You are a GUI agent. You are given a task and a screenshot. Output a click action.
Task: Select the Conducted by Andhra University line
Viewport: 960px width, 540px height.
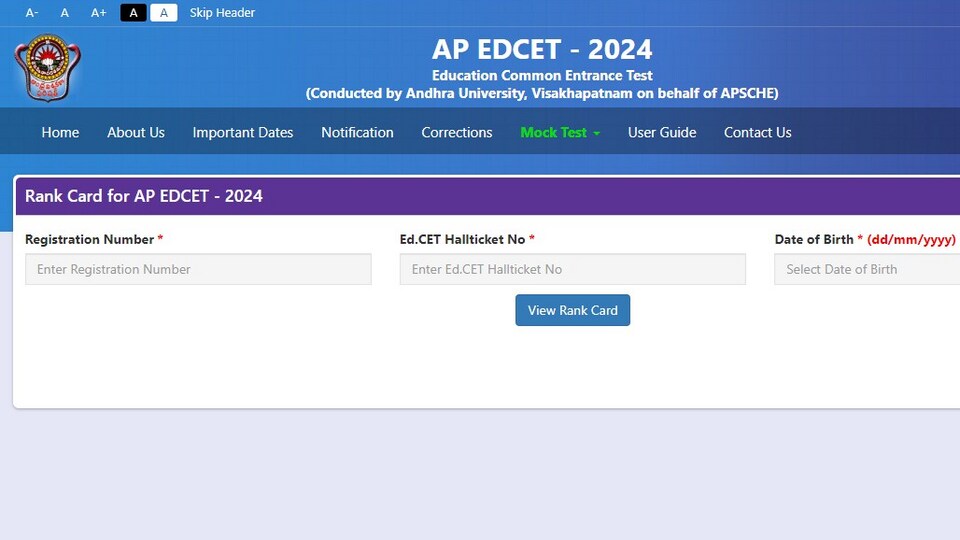point(542,93)
